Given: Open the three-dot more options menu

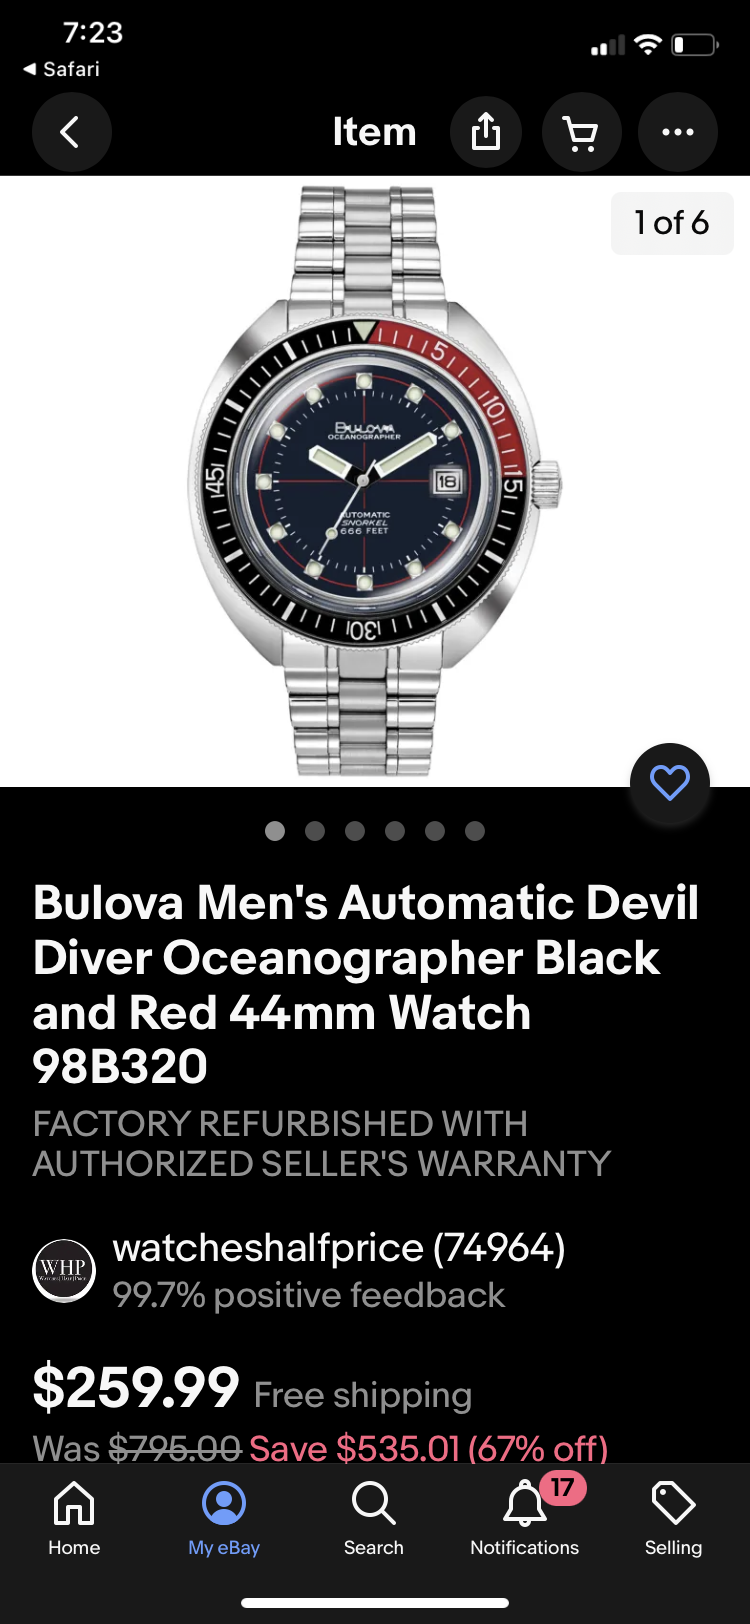Looking at the screenshot, I should pyautogui.click(x=677, y=132).
